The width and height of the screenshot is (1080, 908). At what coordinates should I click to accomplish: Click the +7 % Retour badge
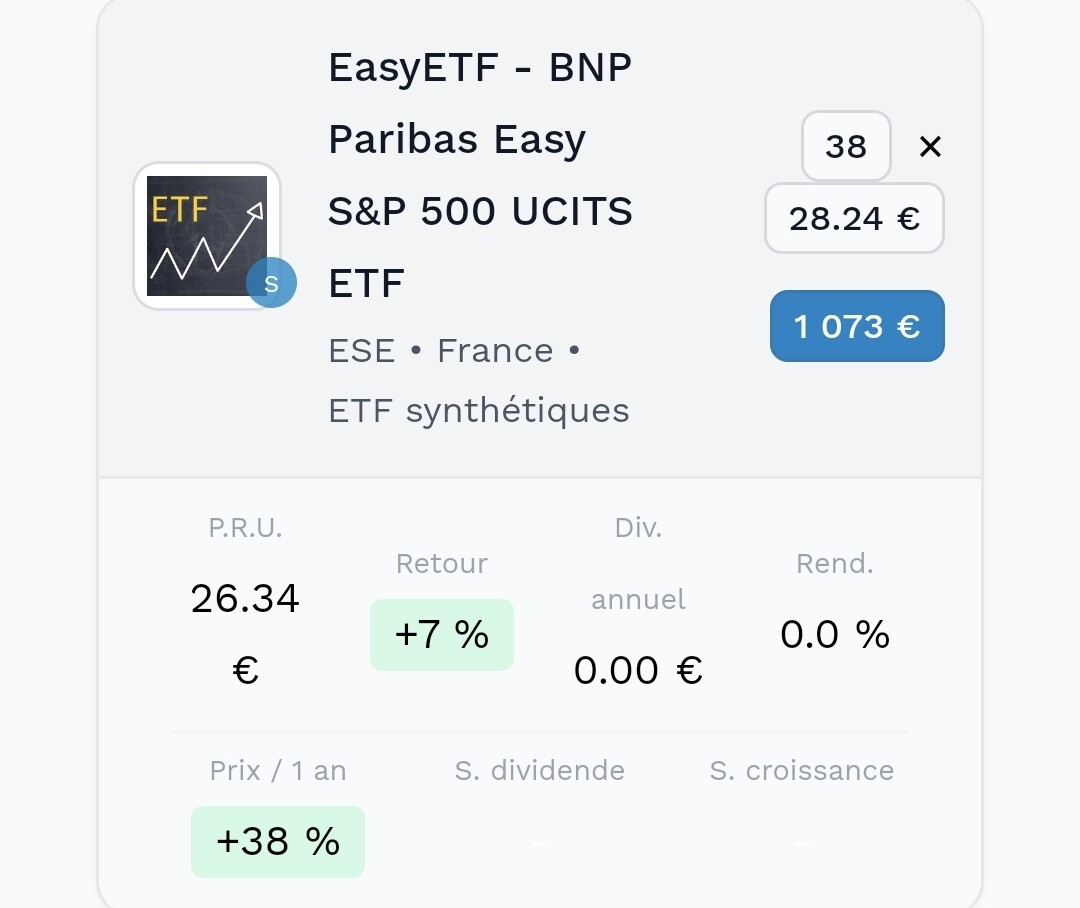[x=442, y=634]
